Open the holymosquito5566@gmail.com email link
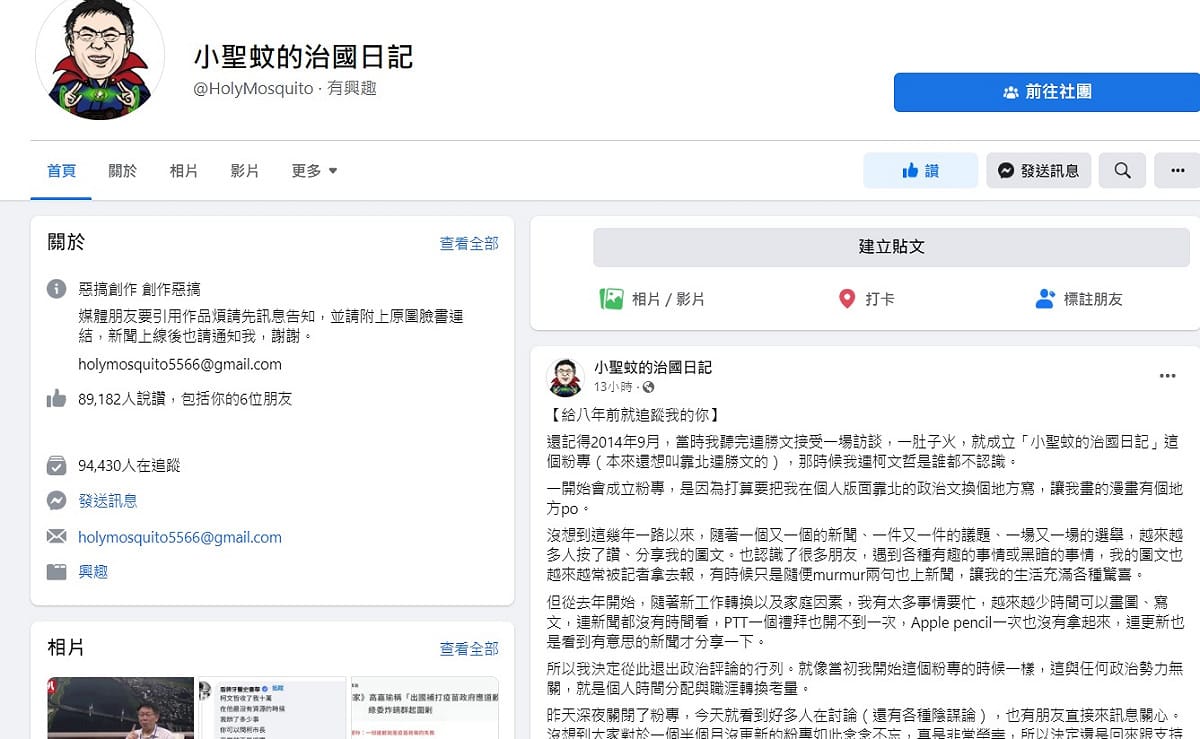 (x=180, y=537)
